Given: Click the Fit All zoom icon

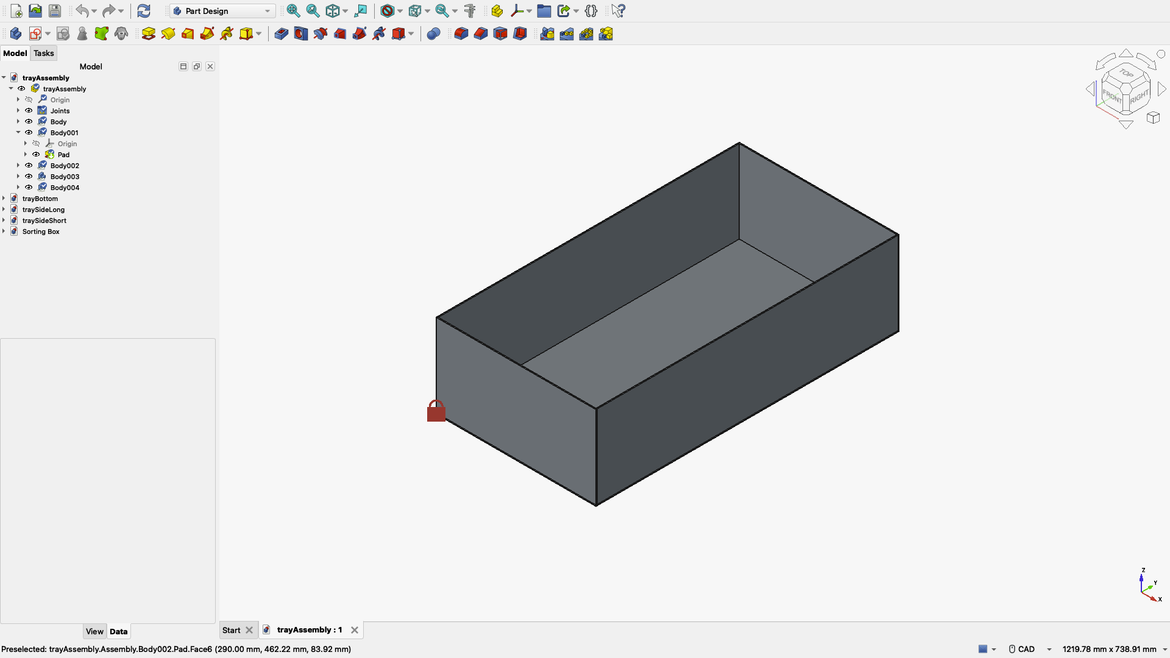Looking at the screenshot, I should [x=292, y=10].
